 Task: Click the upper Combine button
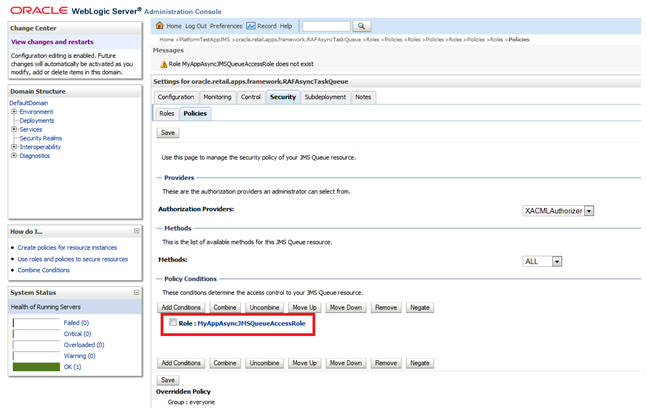[225, 308]
